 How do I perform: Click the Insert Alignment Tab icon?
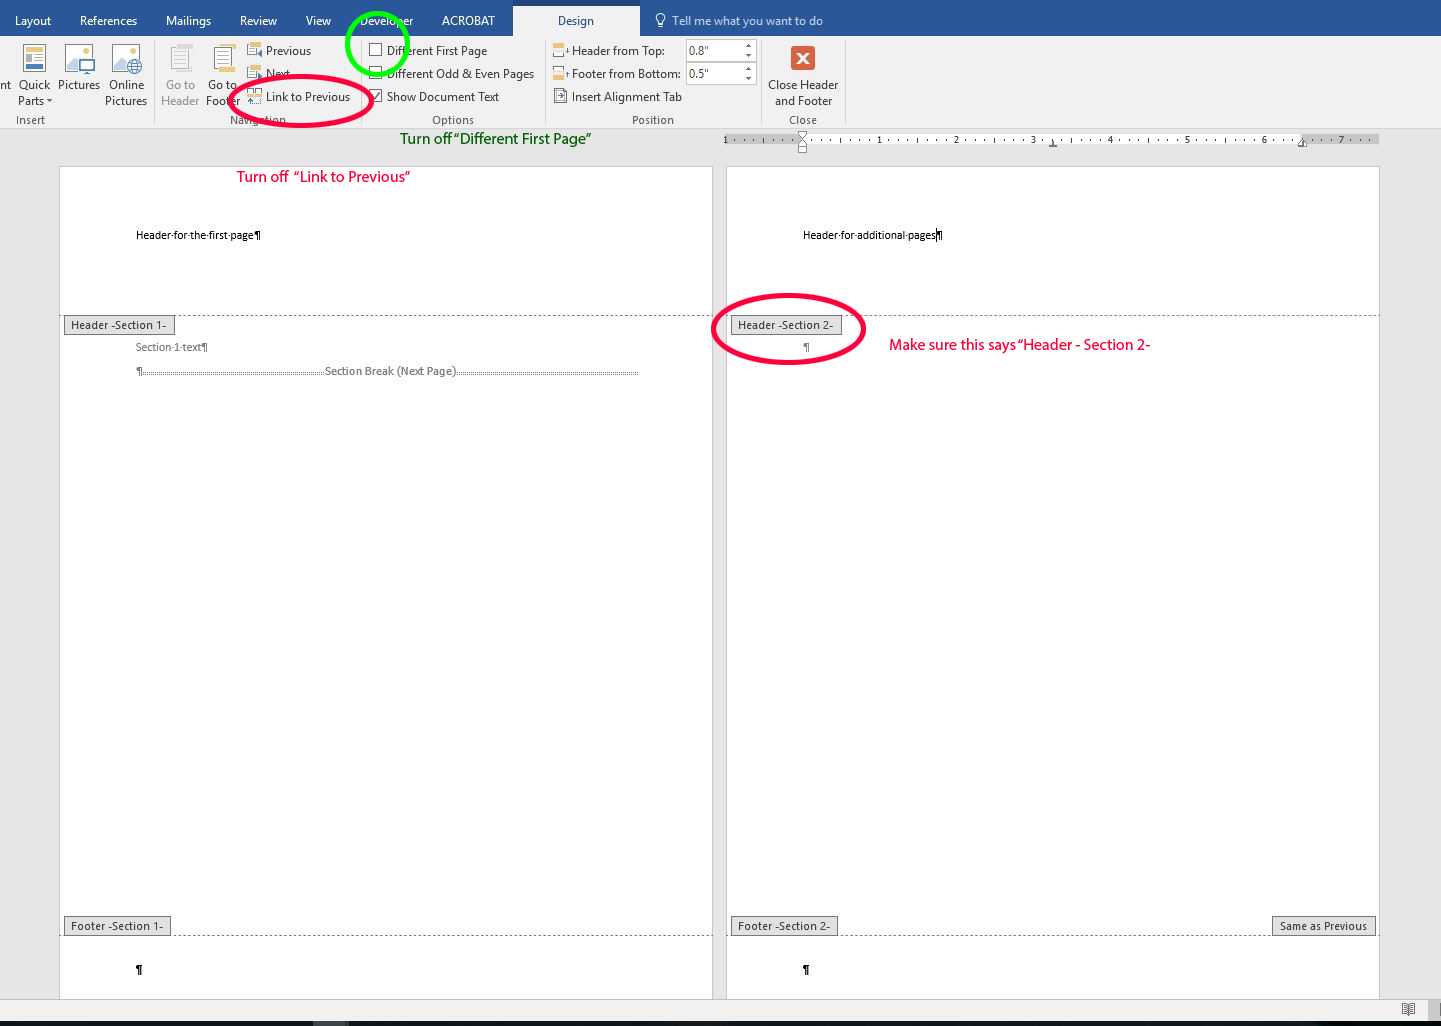(560, 97)
